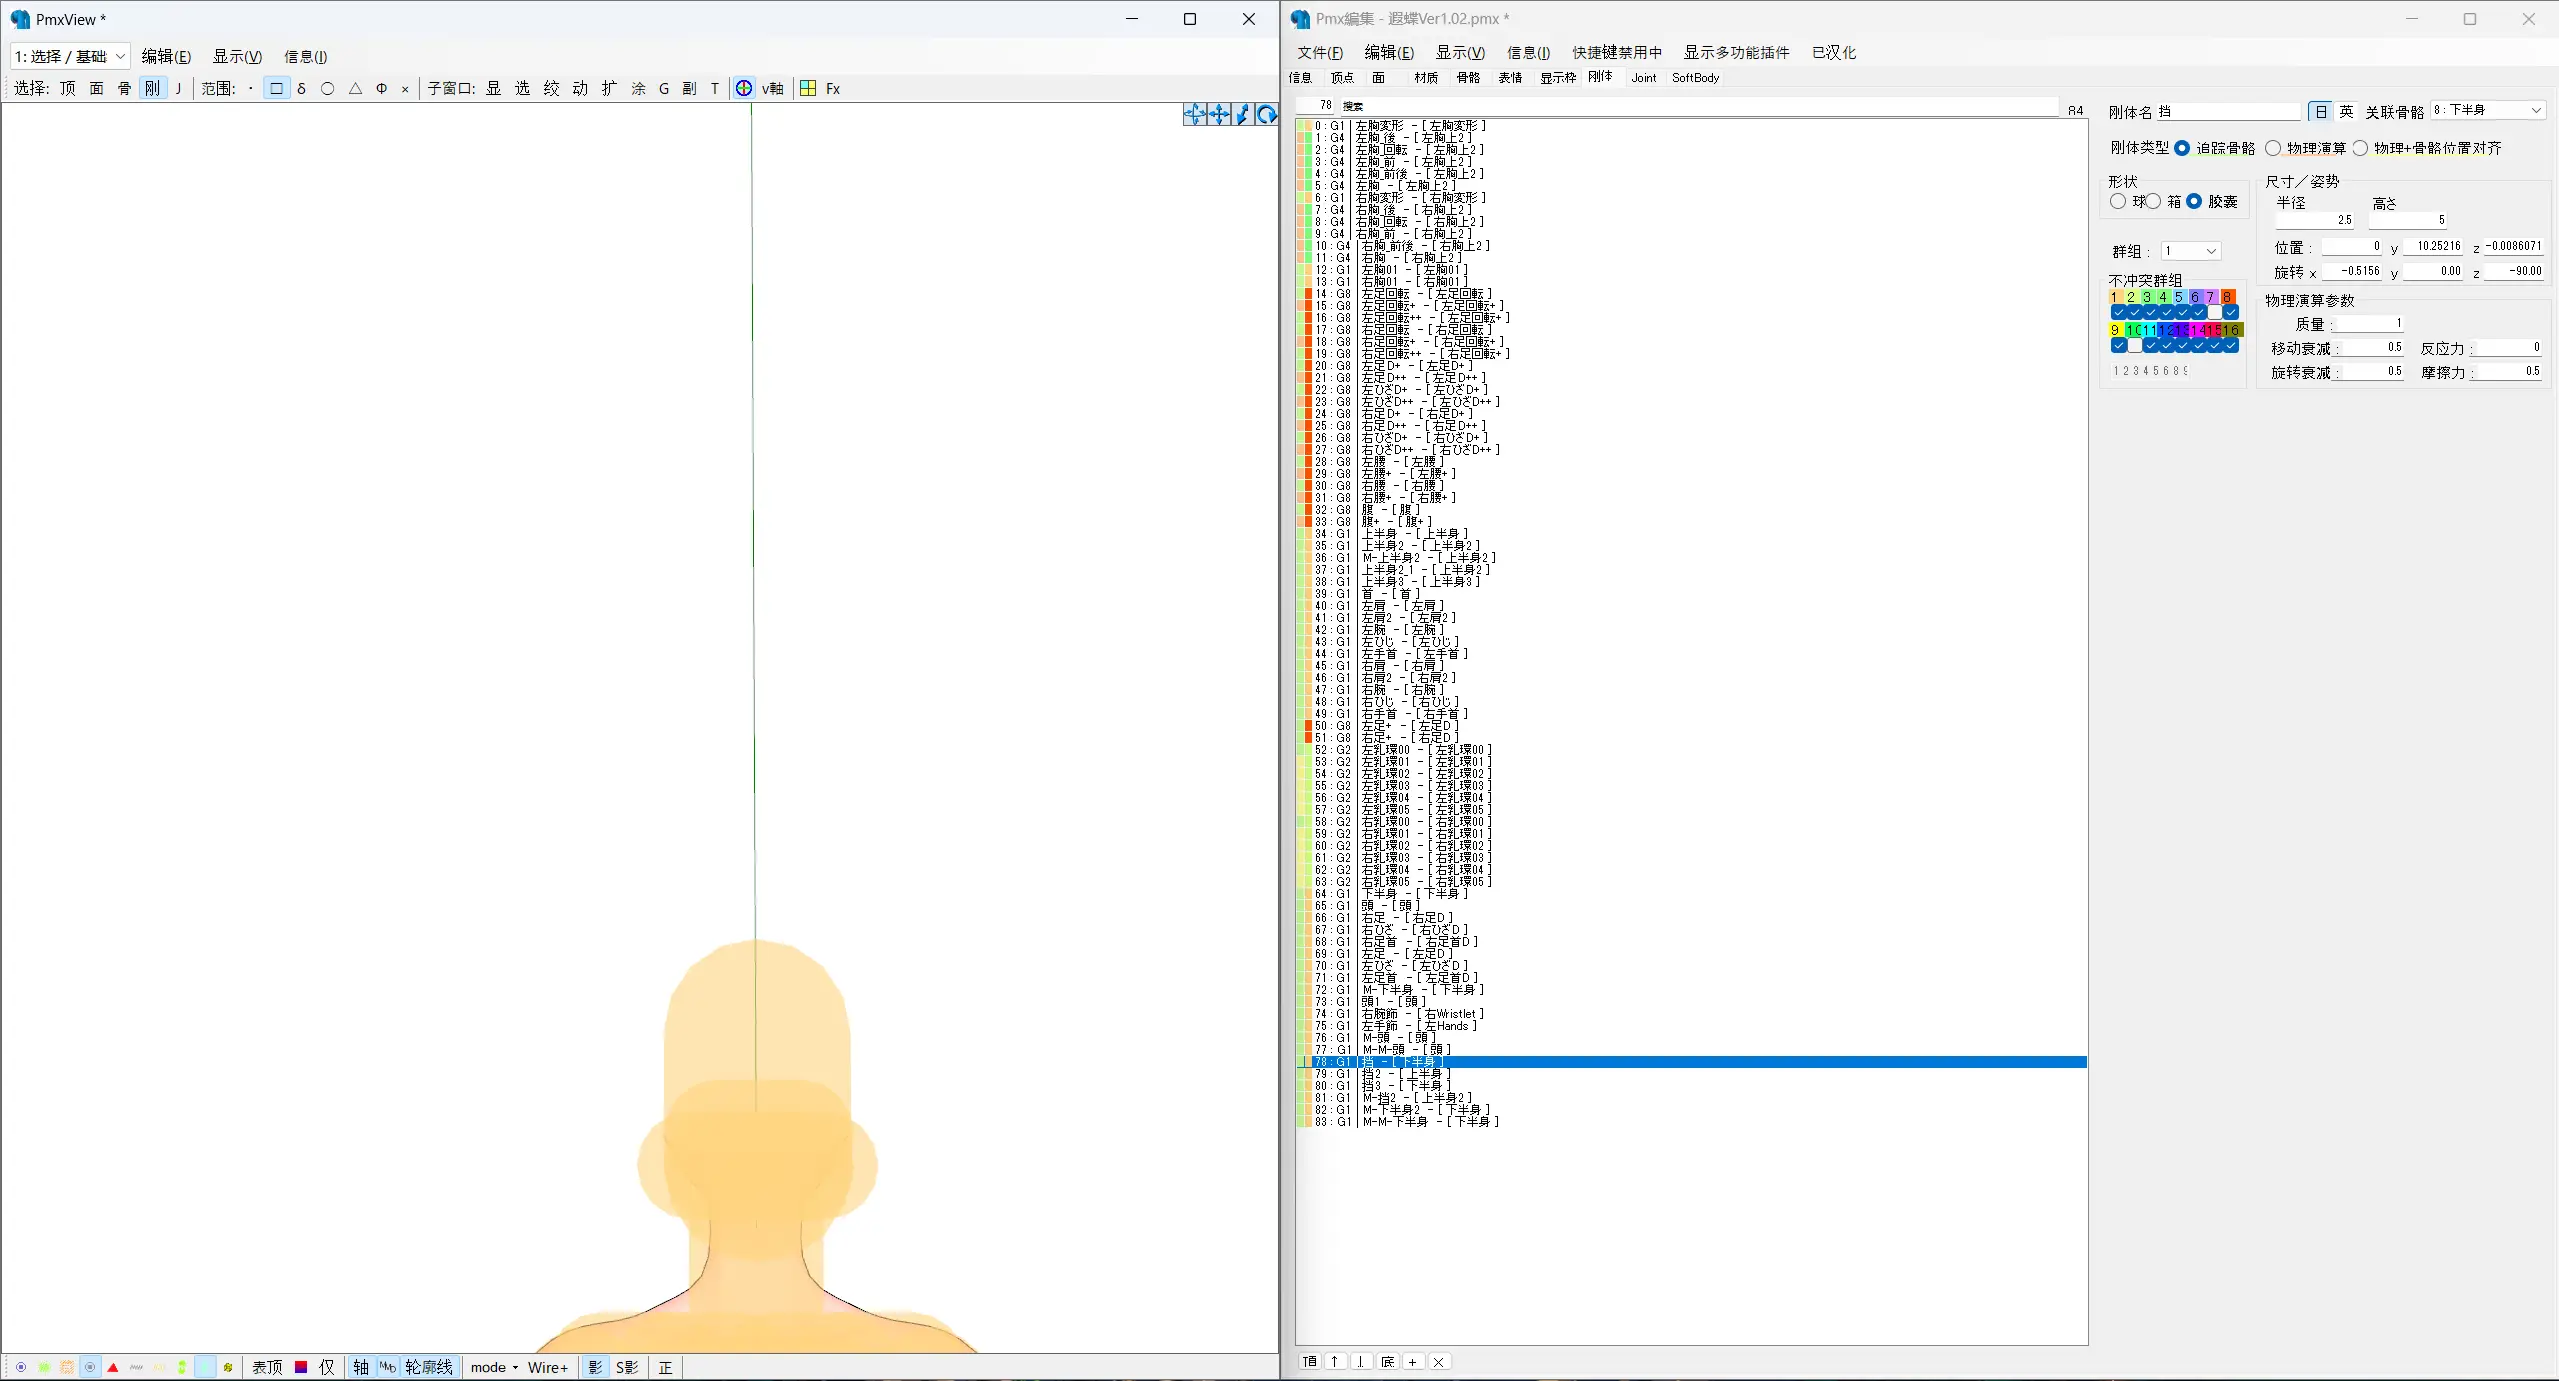The height and width of the screenshot is (1381, 2559).
Task: Move rigid body up with arrow button
Action: [x=1334, y=1361]
